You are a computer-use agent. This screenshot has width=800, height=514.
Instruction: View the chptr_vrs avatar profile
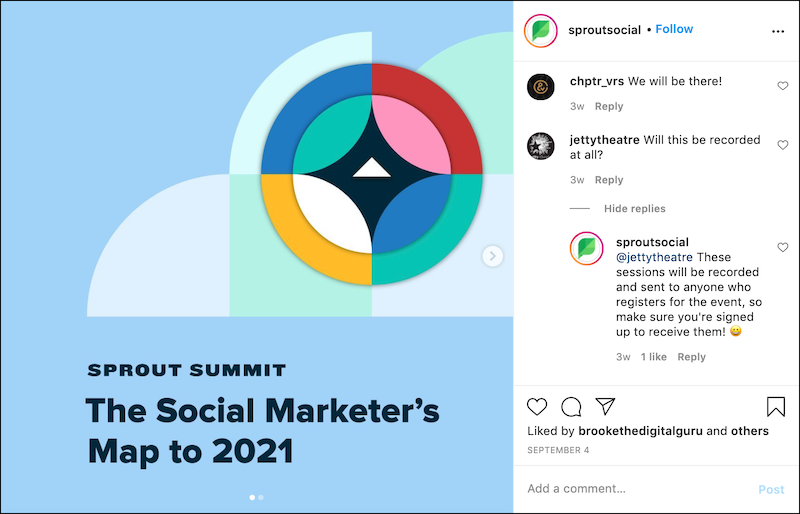541,87
